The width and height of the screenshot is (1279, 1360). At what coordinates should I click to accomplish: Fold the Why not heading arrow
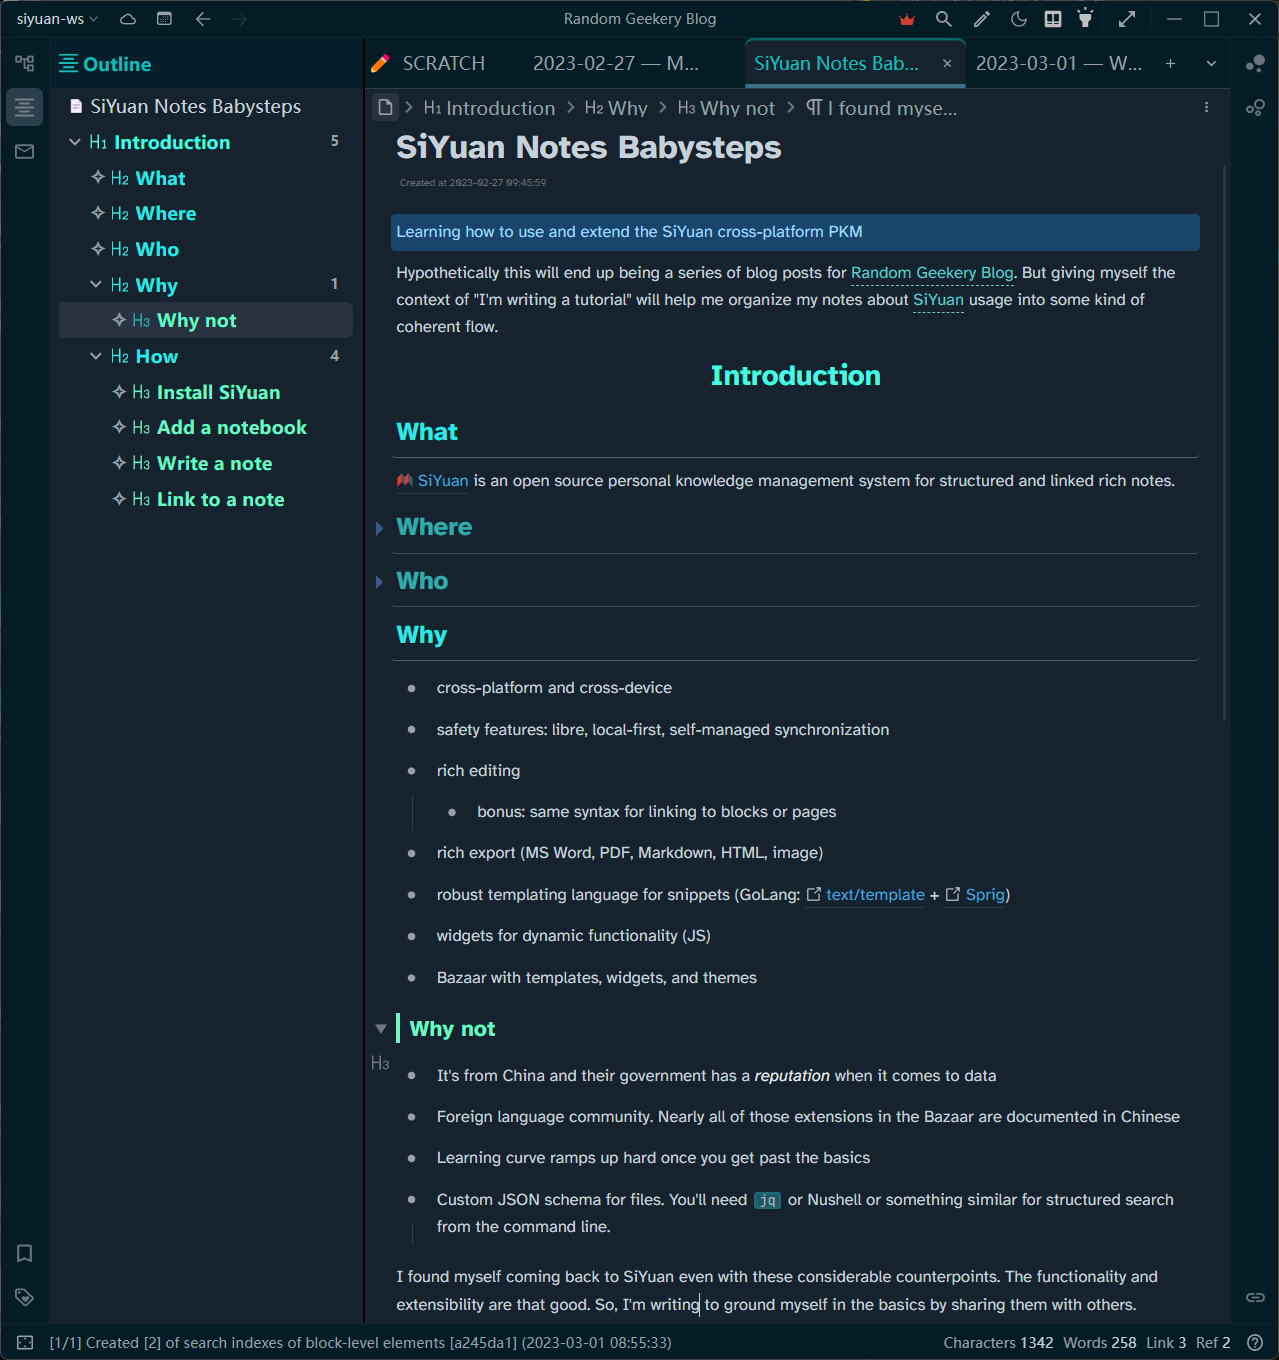380,1028
